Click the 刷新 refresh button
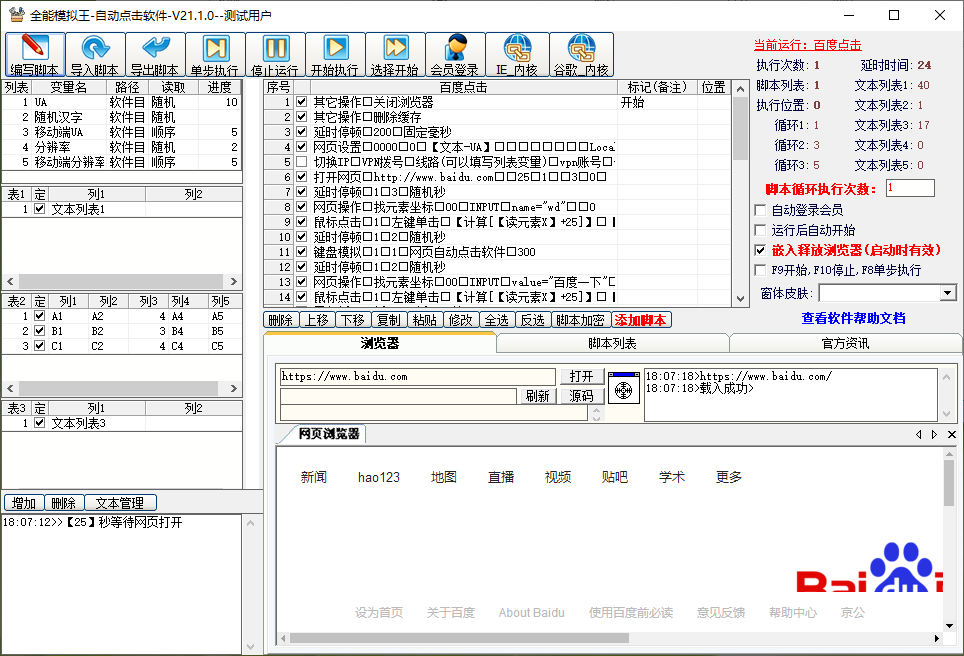 (x=537, y=396)
